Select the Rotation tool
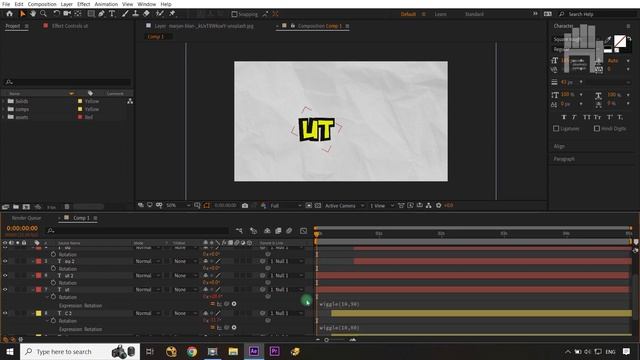This screenshot has height=360, width=640. [56, 14]
